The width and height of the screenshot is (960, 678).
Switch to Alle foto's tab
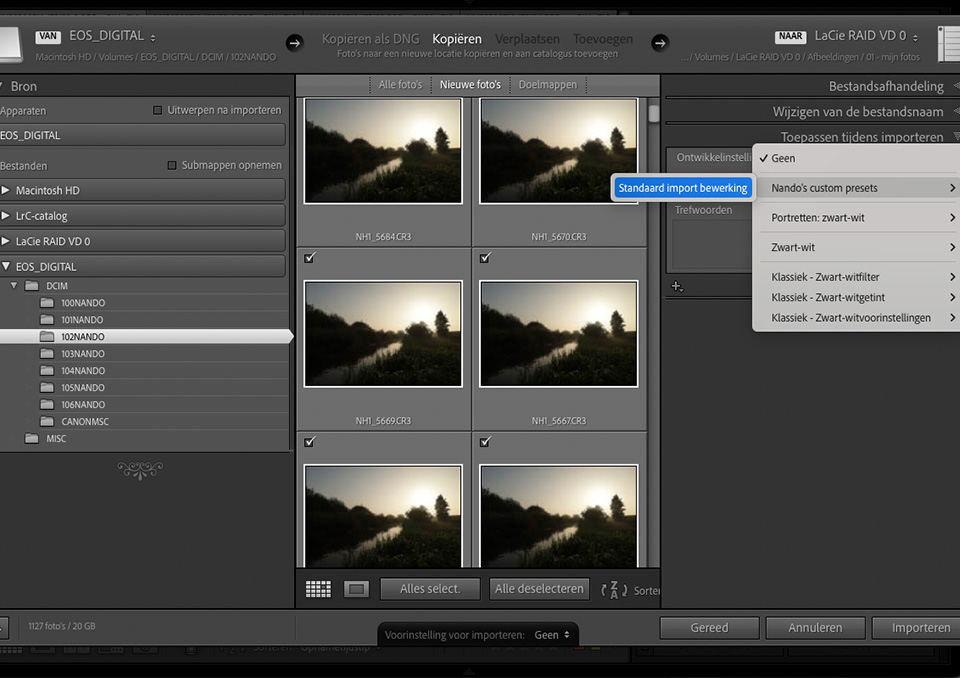[x=400, y=85]
